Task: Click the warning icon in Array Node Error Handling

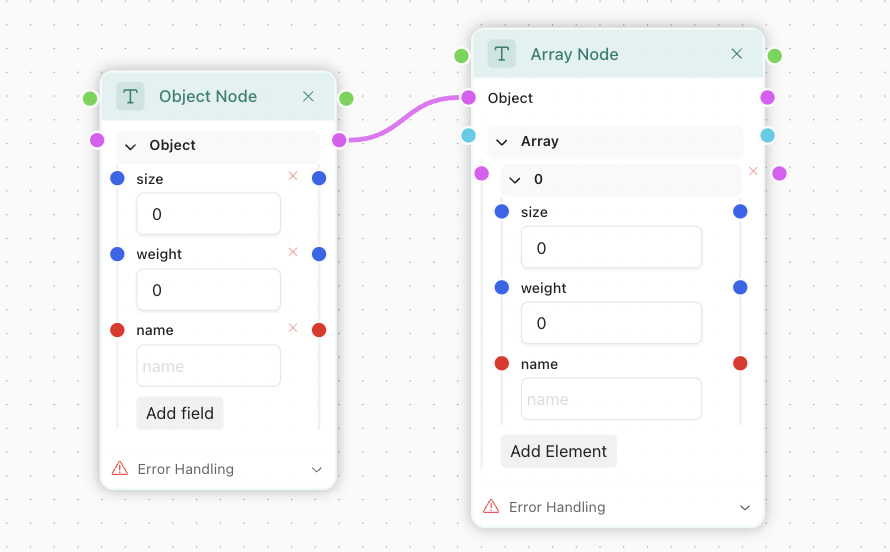Action: tap(491, 507)
